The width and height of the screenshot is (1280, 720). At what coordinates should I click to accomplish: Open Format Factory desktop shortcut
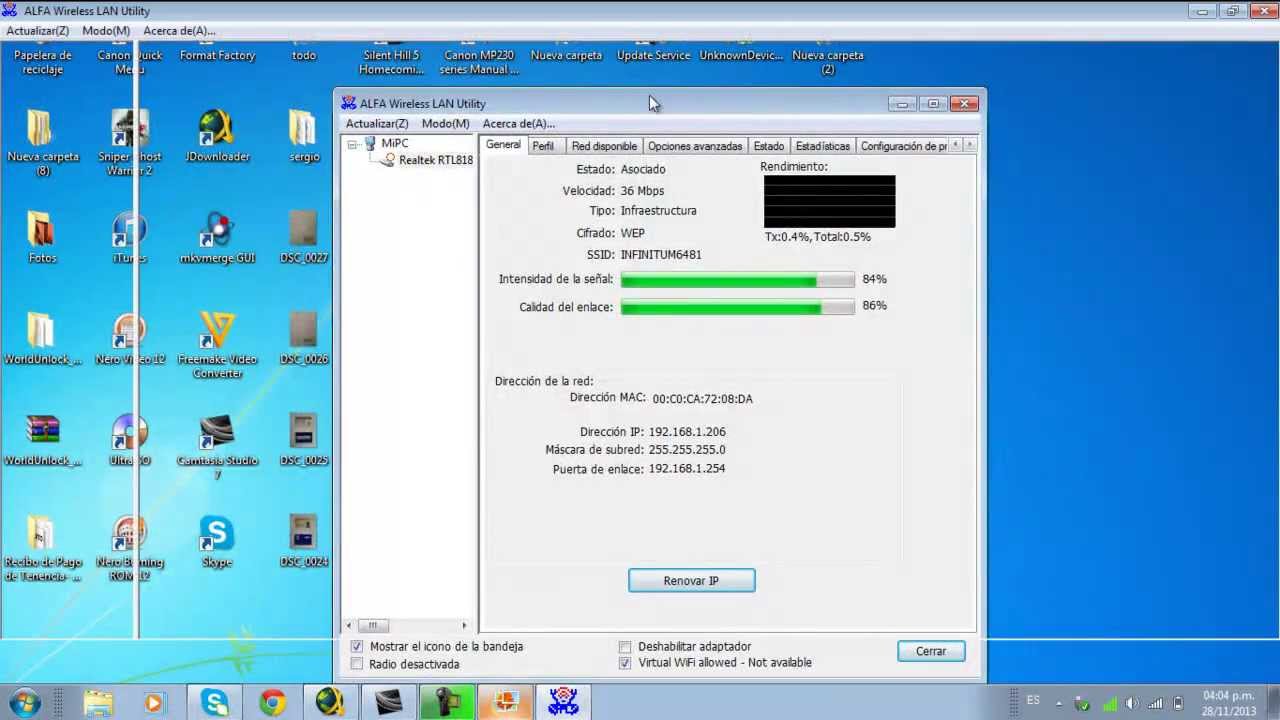(217, 56)
